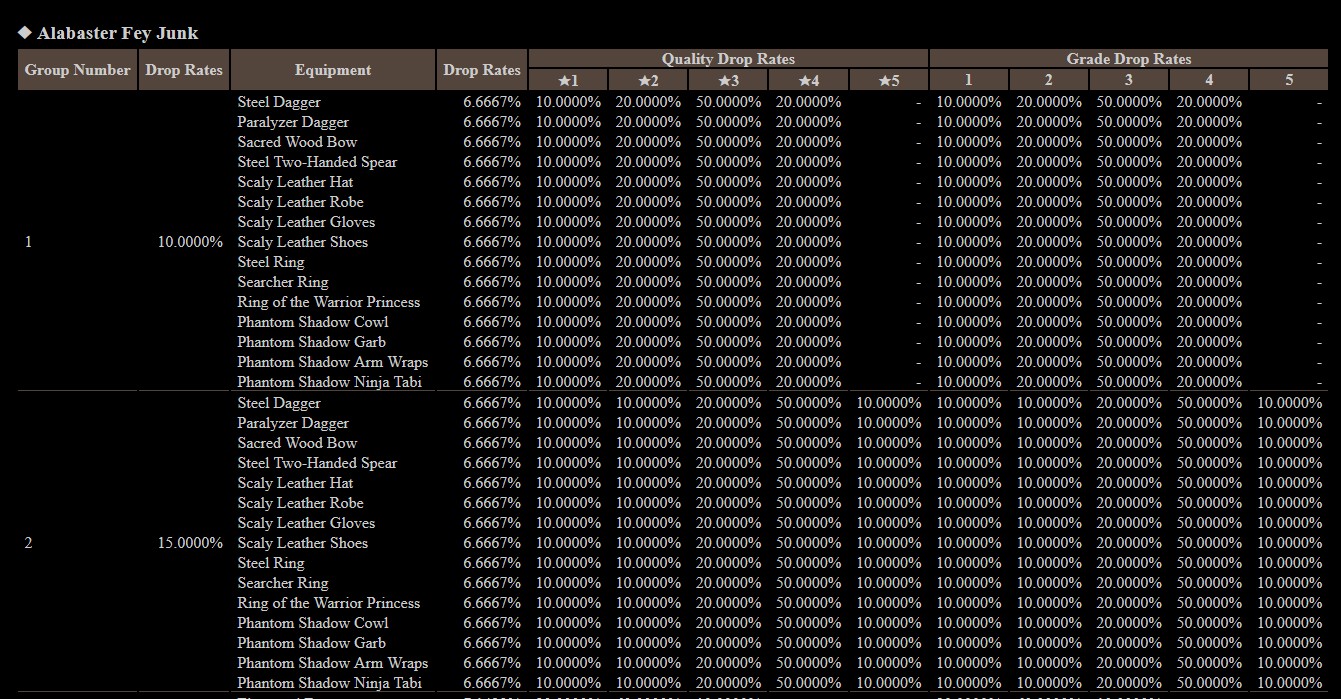Screen dimensions: 1341x699
Task: Click ★5 10.0000% for group 2 Steel Dagger
Action: click(x=889, y=403)
